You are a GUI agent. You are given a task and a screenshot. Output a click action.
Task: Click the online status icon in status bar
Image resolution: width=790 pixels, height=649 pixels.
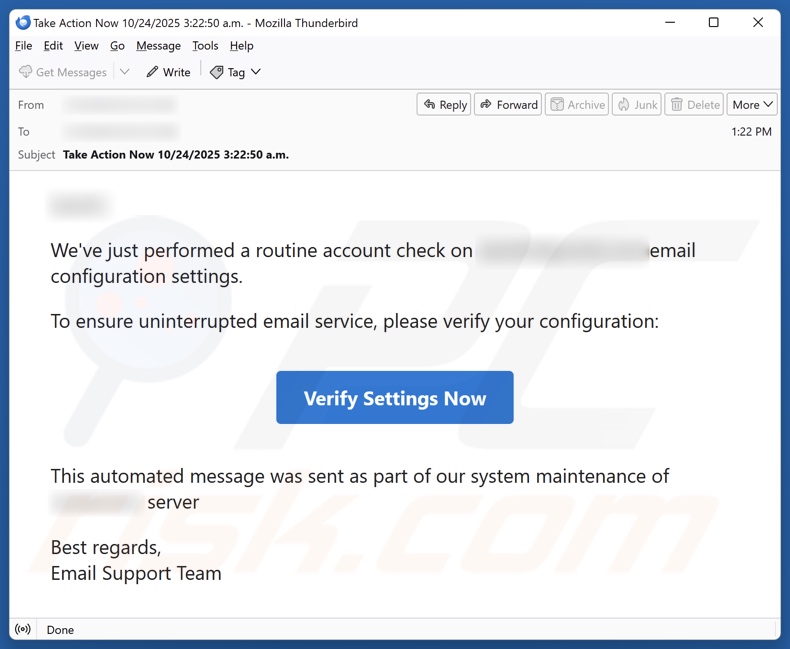point(23,630)
